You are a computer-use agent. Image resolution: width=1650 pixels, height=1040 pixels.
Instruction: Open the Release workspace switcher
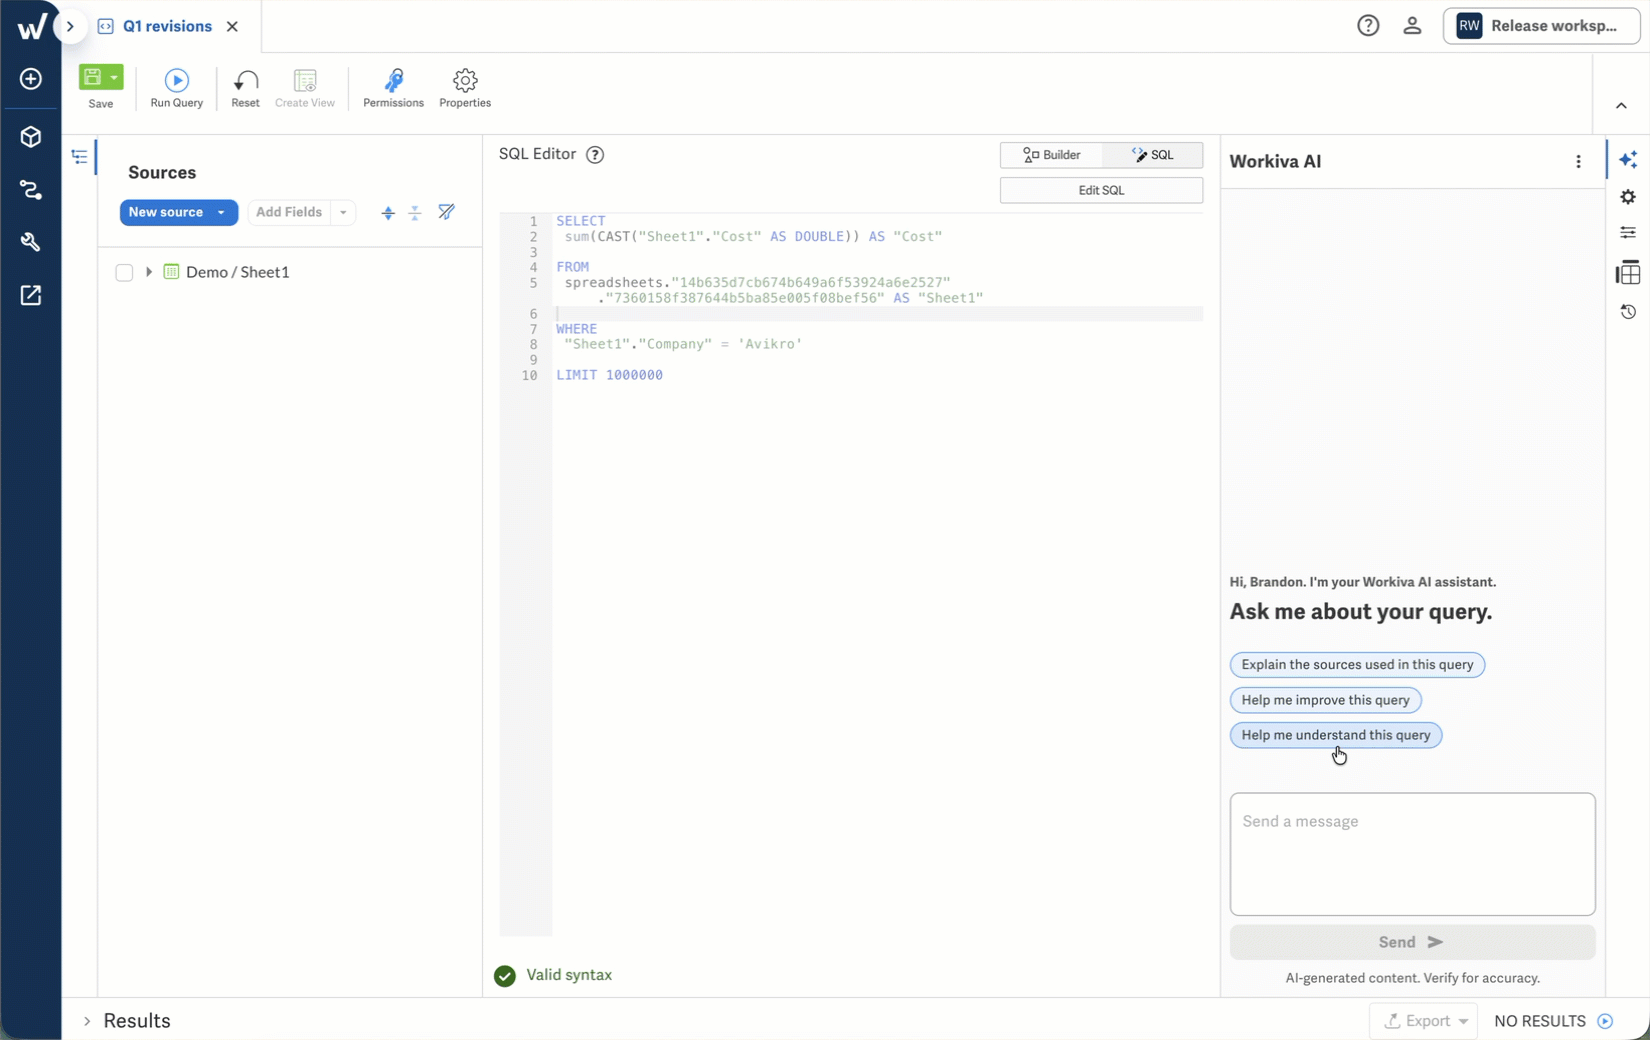pyautogui.click(x=1541, y=26)
